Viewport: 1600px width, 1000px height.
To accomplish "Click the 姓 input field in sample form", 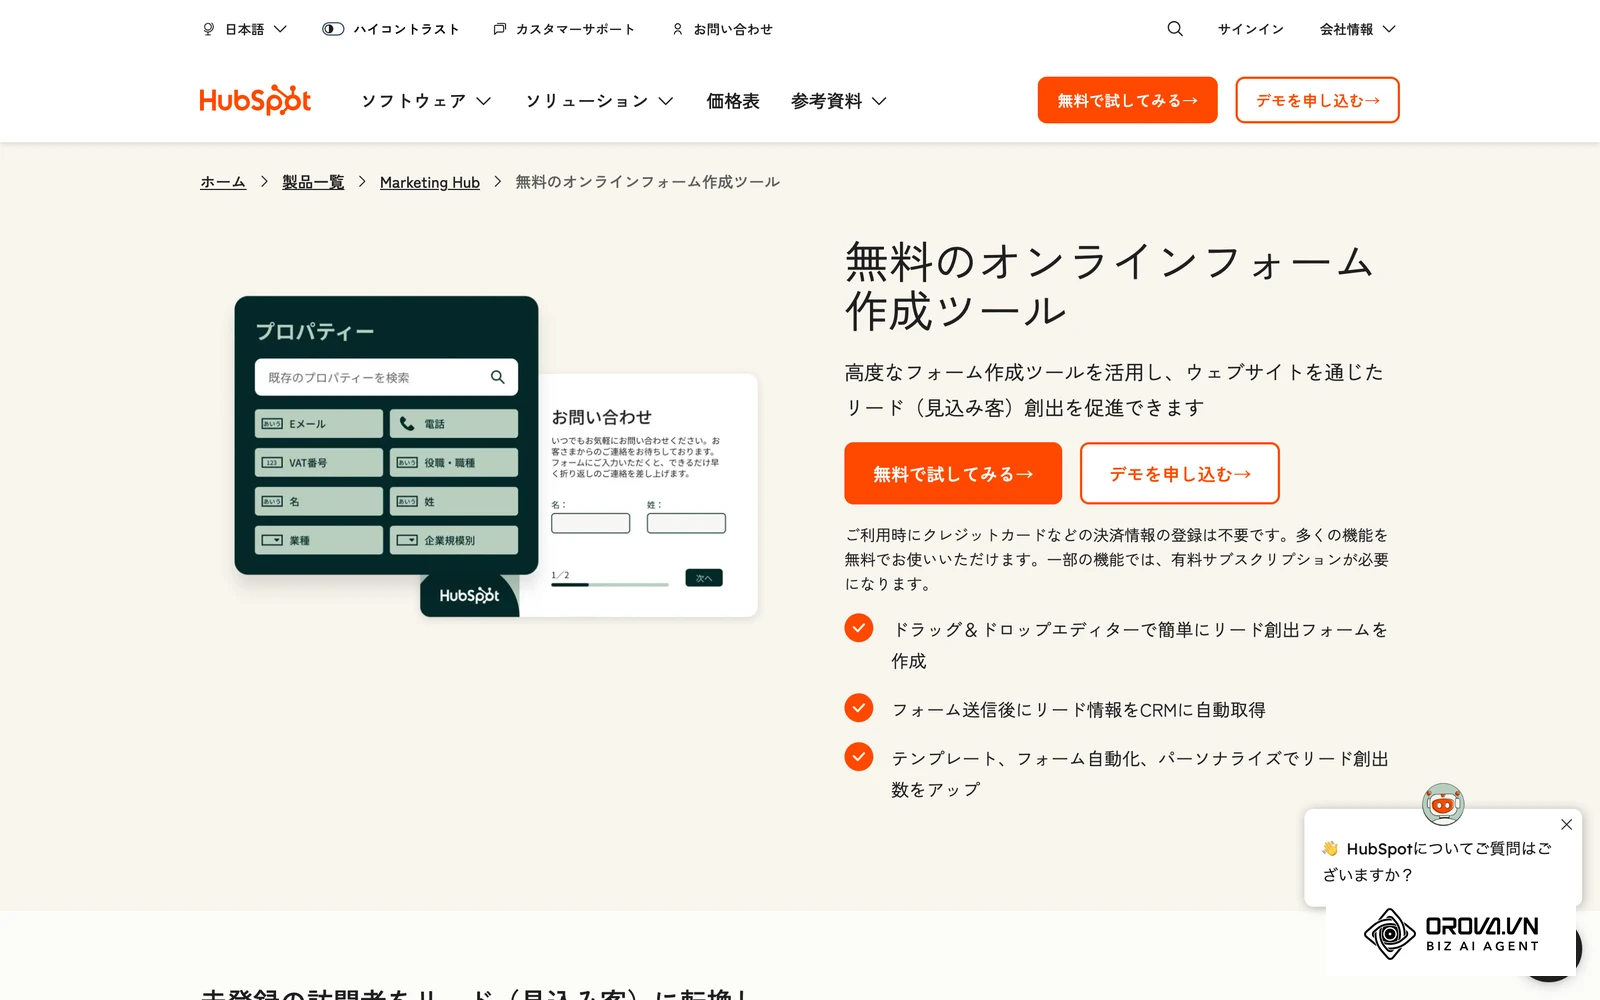I will 686,523.
